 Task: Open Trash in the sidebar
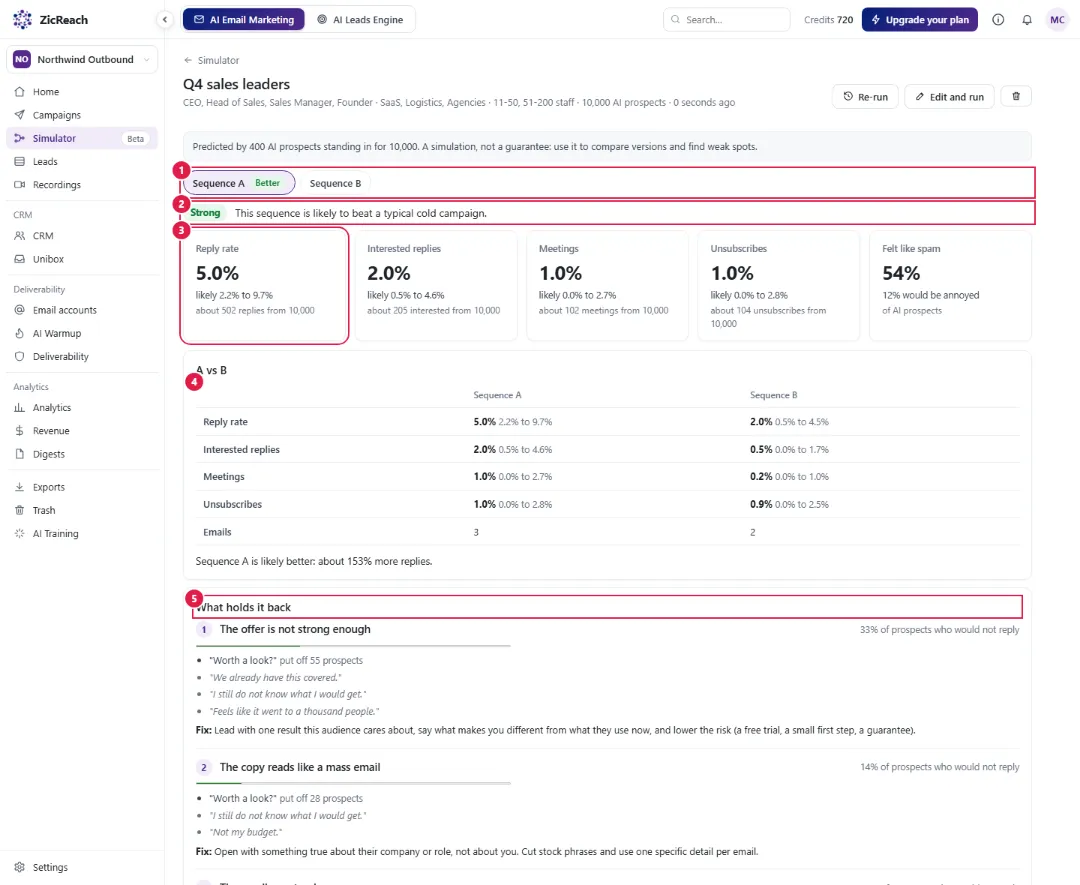(x=82, y=510)
